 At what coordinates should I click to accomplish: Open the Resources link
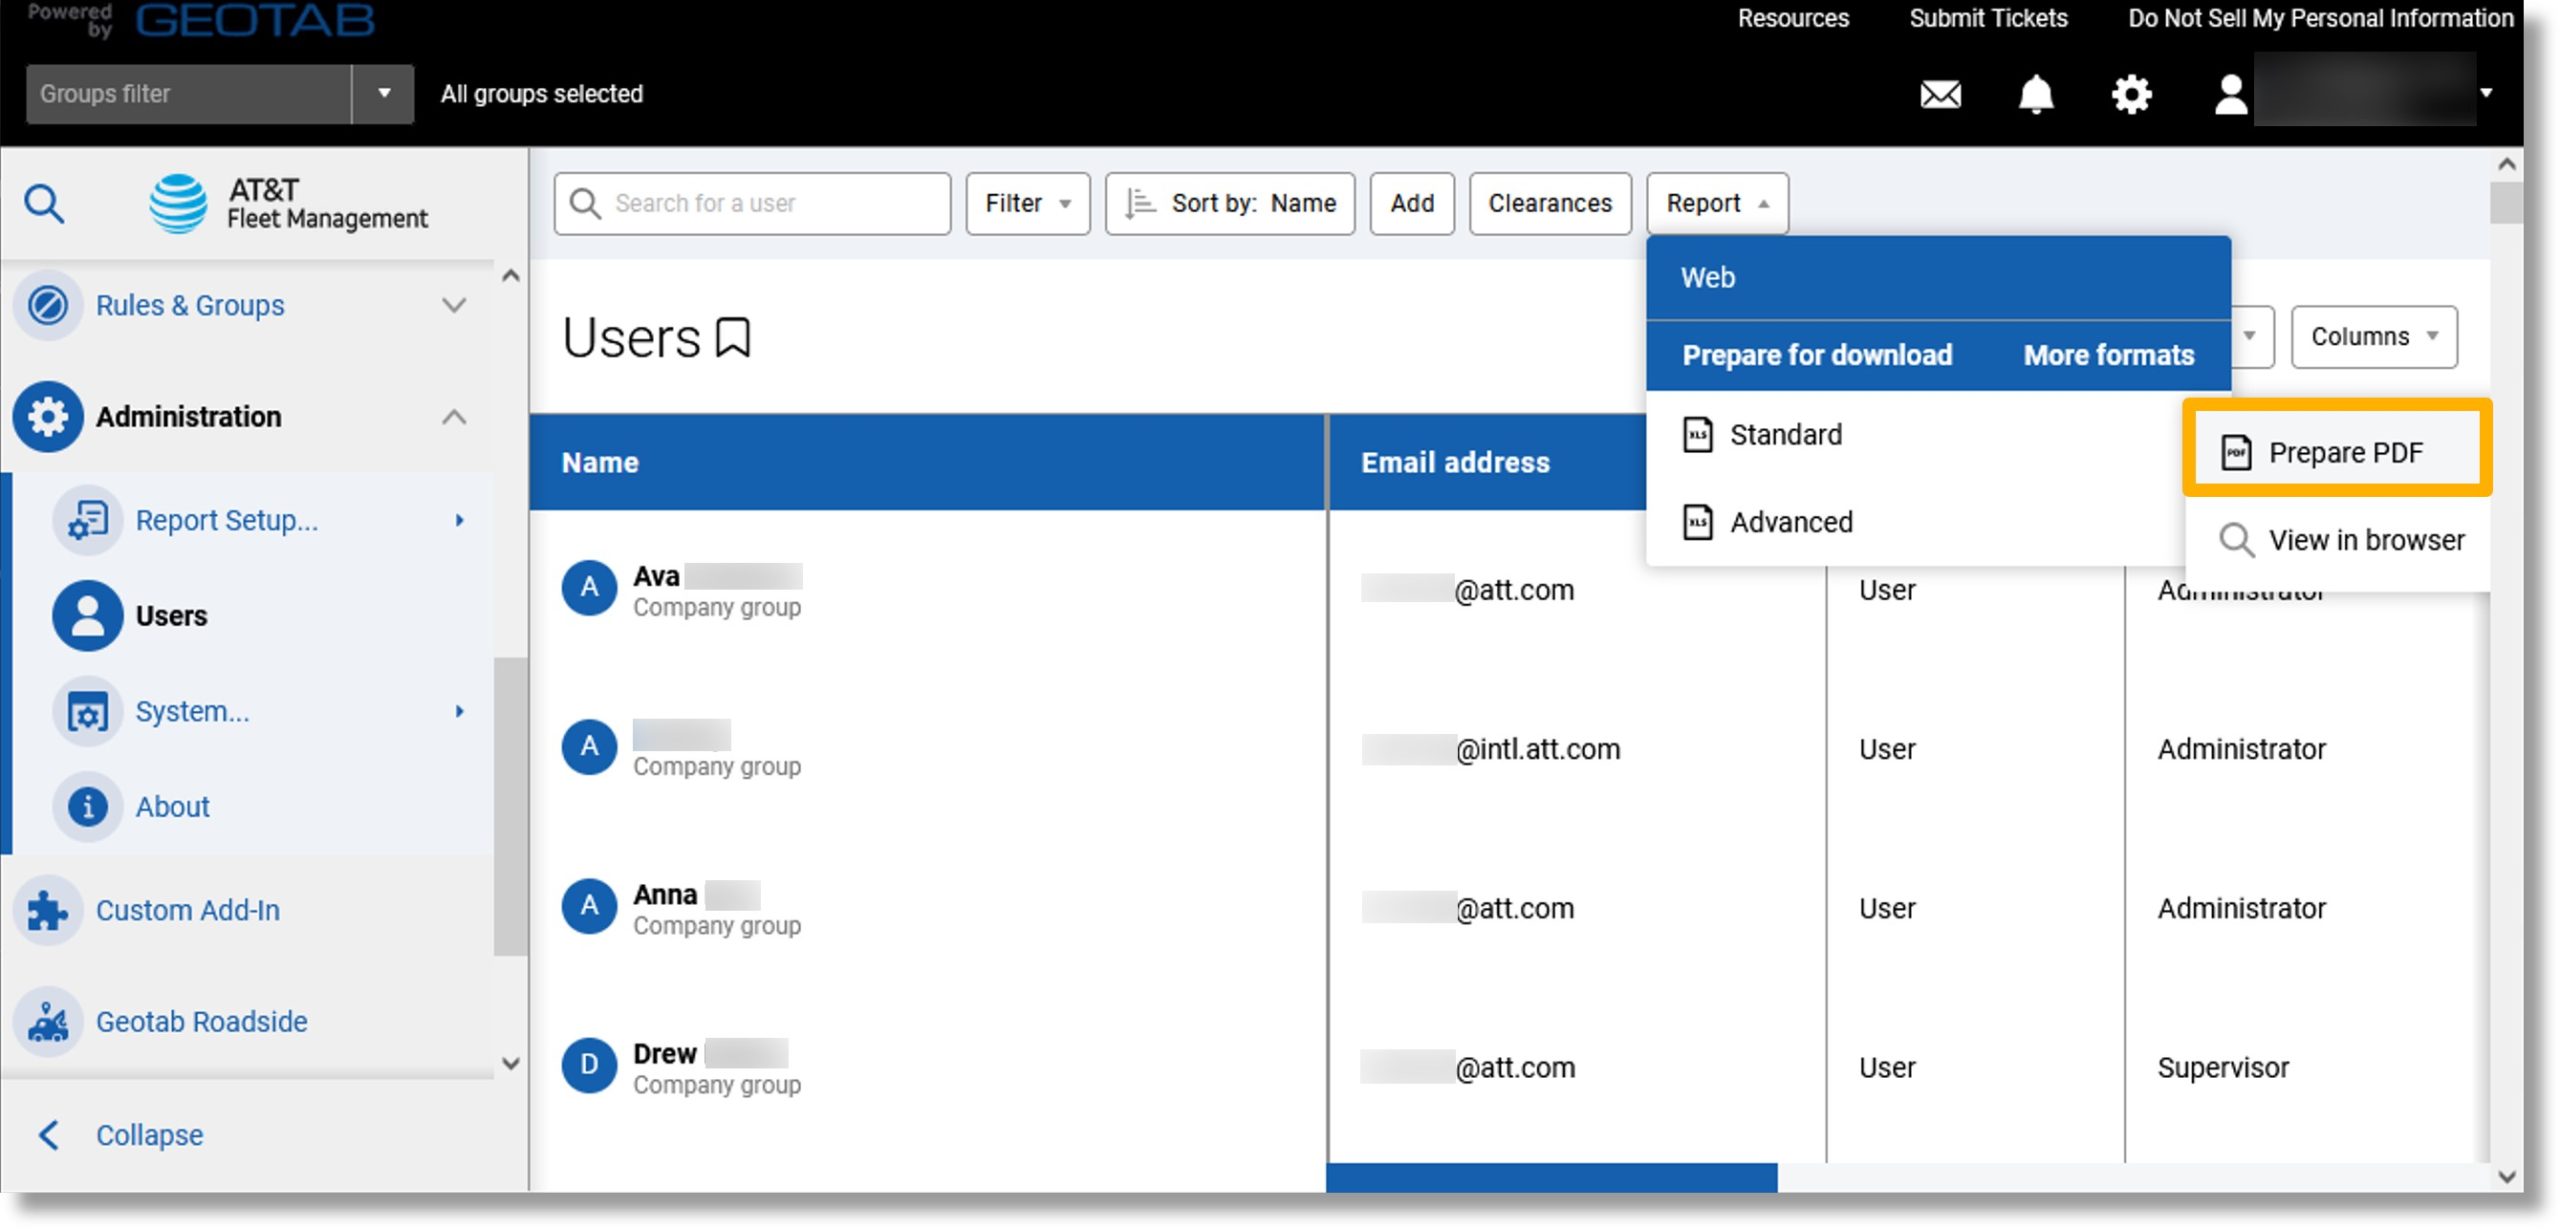[1792, 18]
